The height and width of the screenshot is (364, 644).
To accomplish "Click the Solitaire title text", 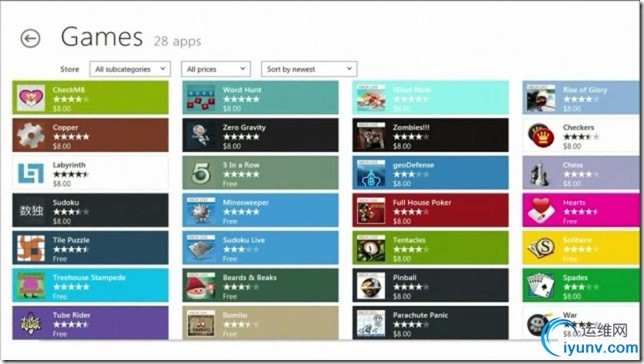I will click(577, 240).
